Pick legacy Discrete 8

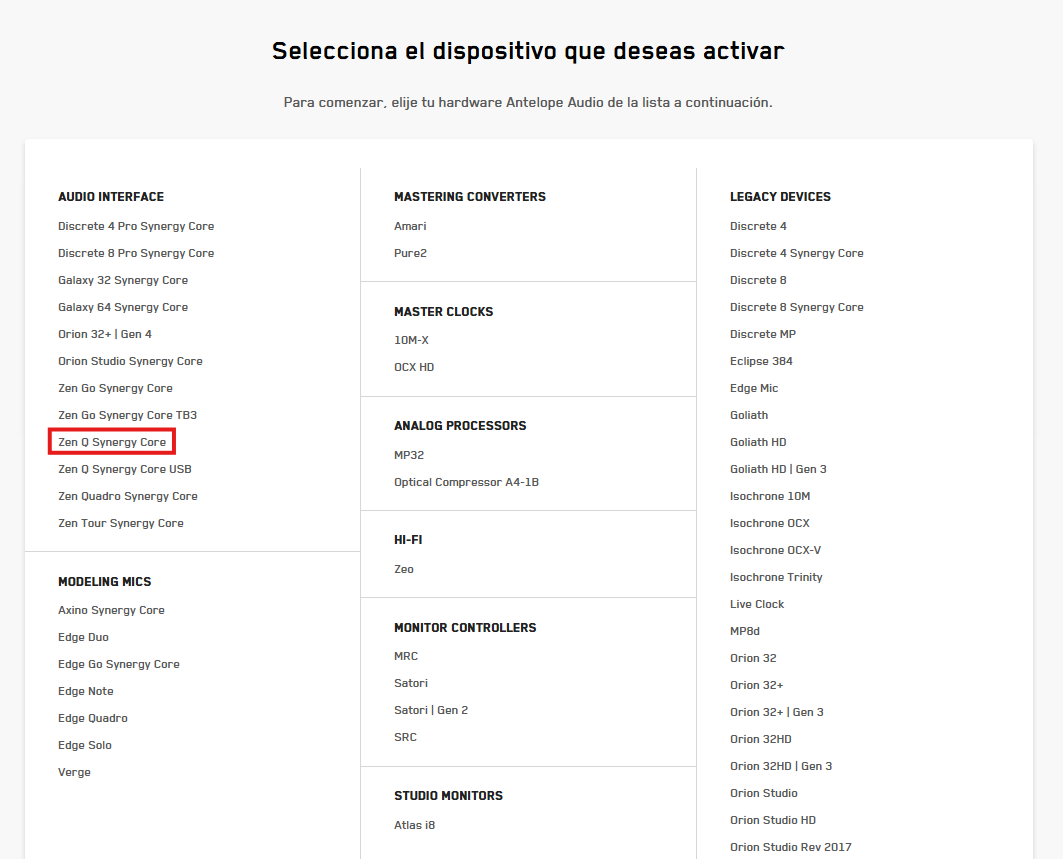[758, 280]
